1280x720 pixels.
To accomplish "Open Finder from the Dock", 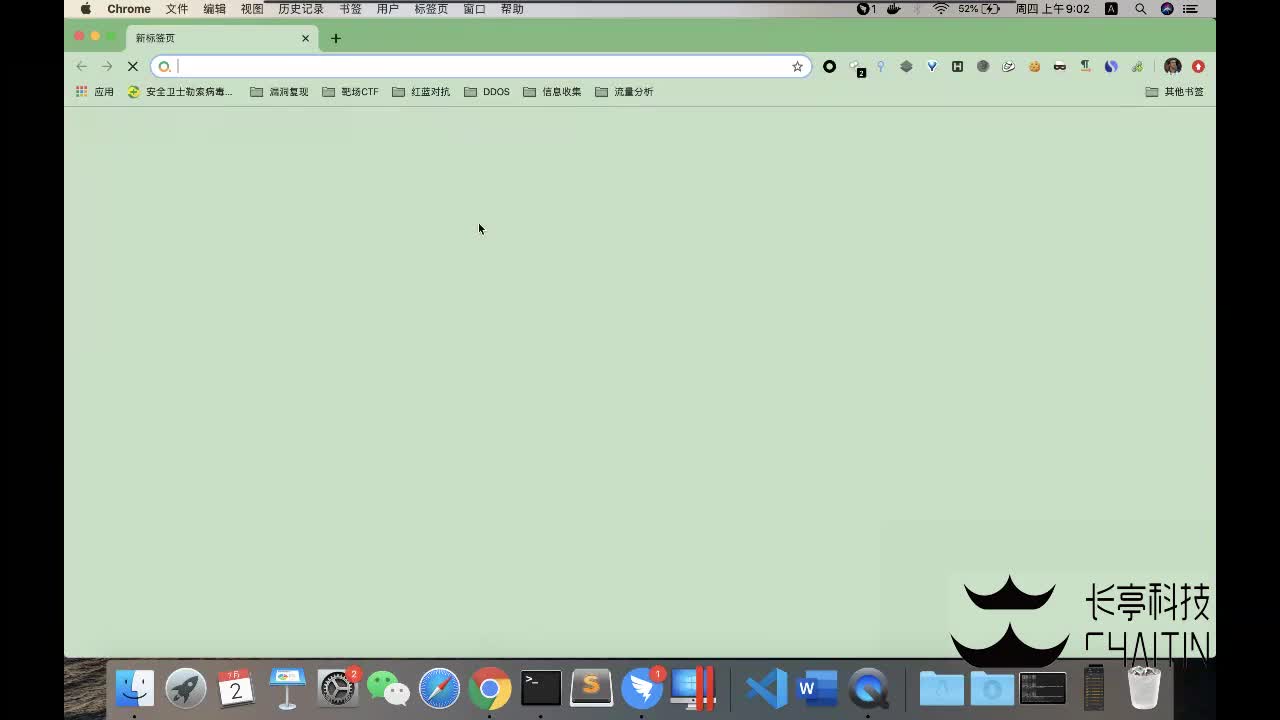I will pyautogui.click(x=135, y=688).
